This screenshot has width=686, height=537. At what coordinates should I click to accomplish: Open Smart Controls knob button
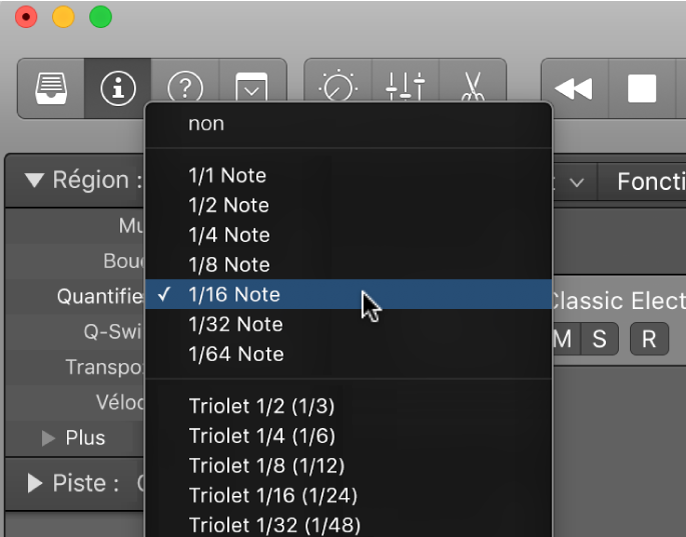(338, 87)
